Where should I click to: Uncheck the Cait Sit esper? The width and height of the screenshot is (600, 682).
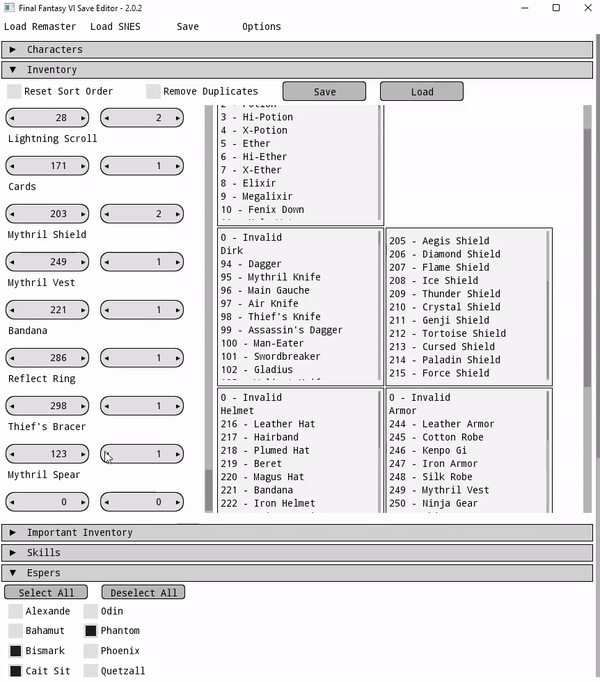tap(16, 671)
